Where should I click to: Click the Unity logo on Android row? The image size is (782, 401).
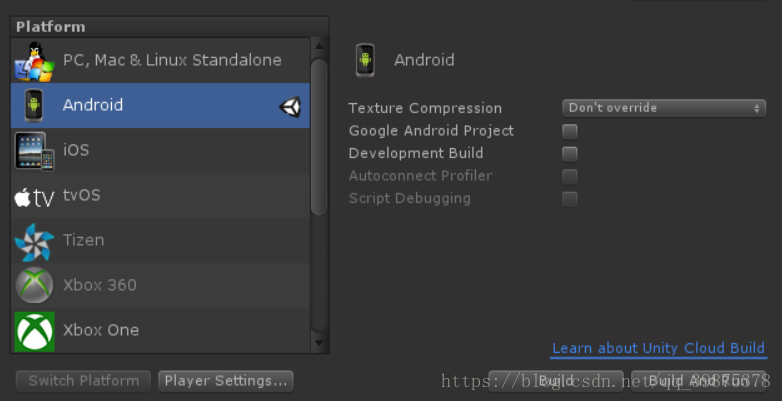290,106
